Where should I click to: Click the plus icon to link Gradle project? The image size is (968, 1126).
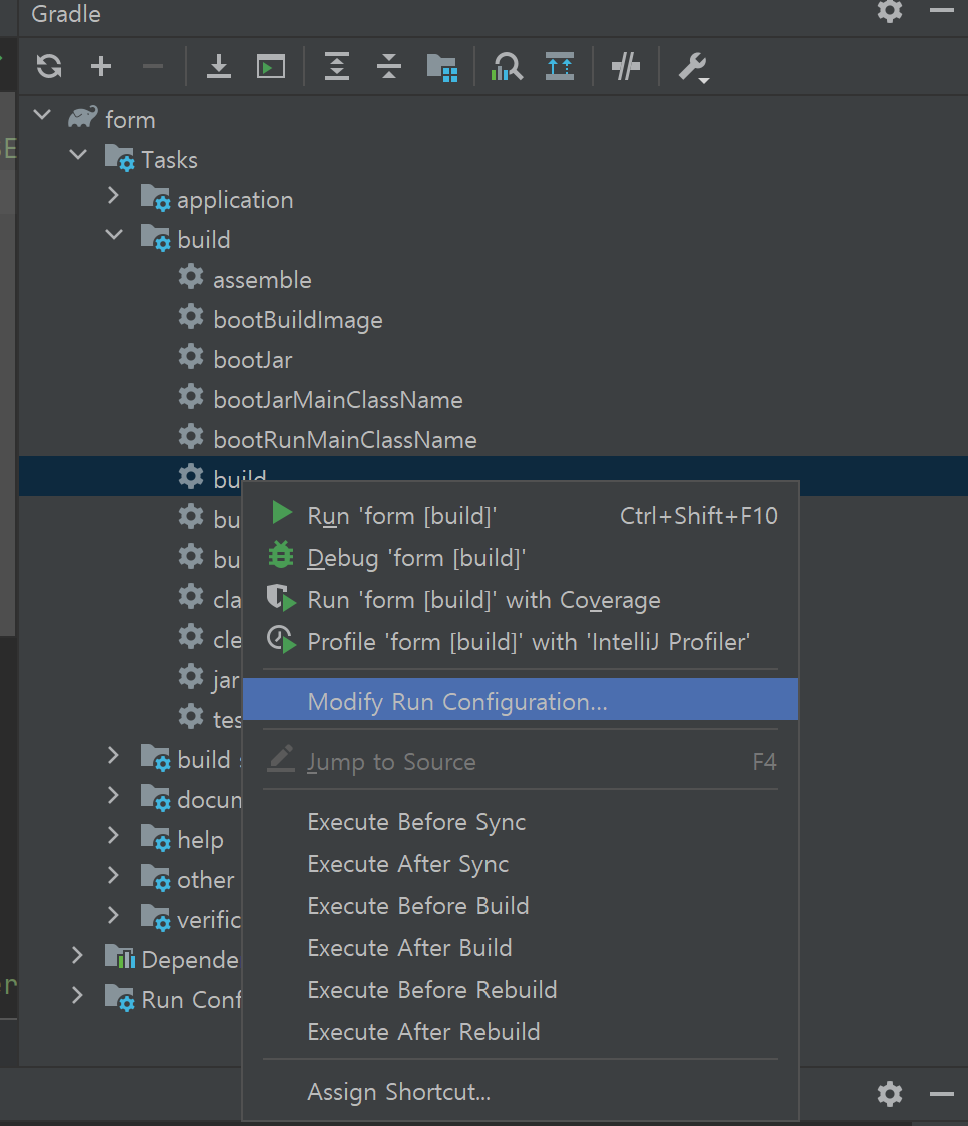pyautogui.click(x=101, y=67)
